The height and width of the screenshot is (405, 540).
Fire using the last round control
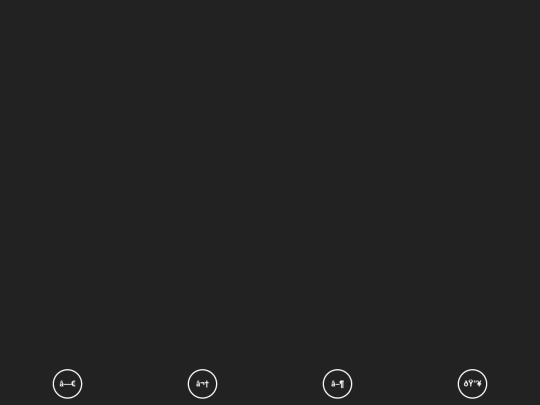pyautogui.click(x=472, y=384)
